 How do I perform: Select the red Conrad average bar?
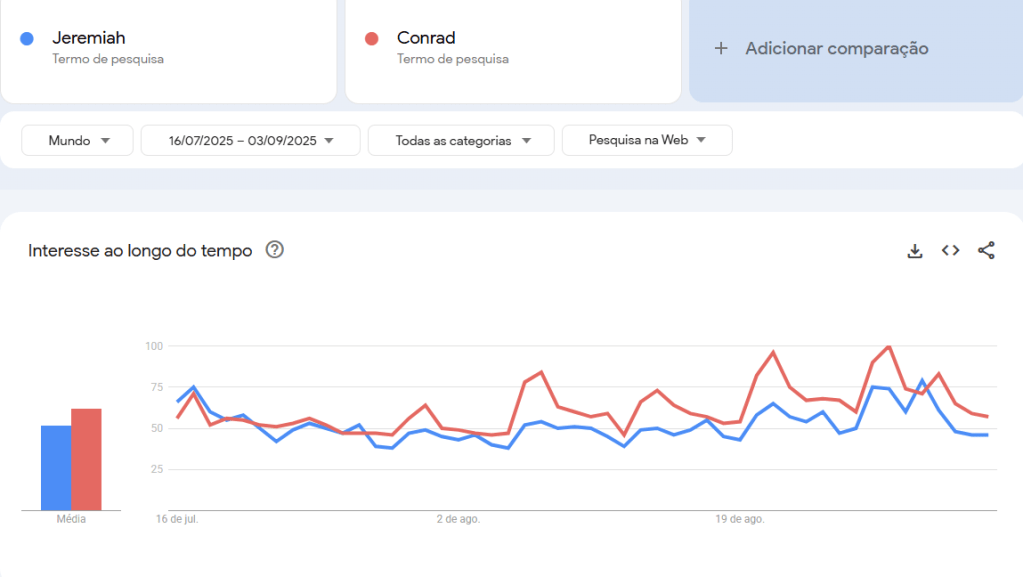86,460
